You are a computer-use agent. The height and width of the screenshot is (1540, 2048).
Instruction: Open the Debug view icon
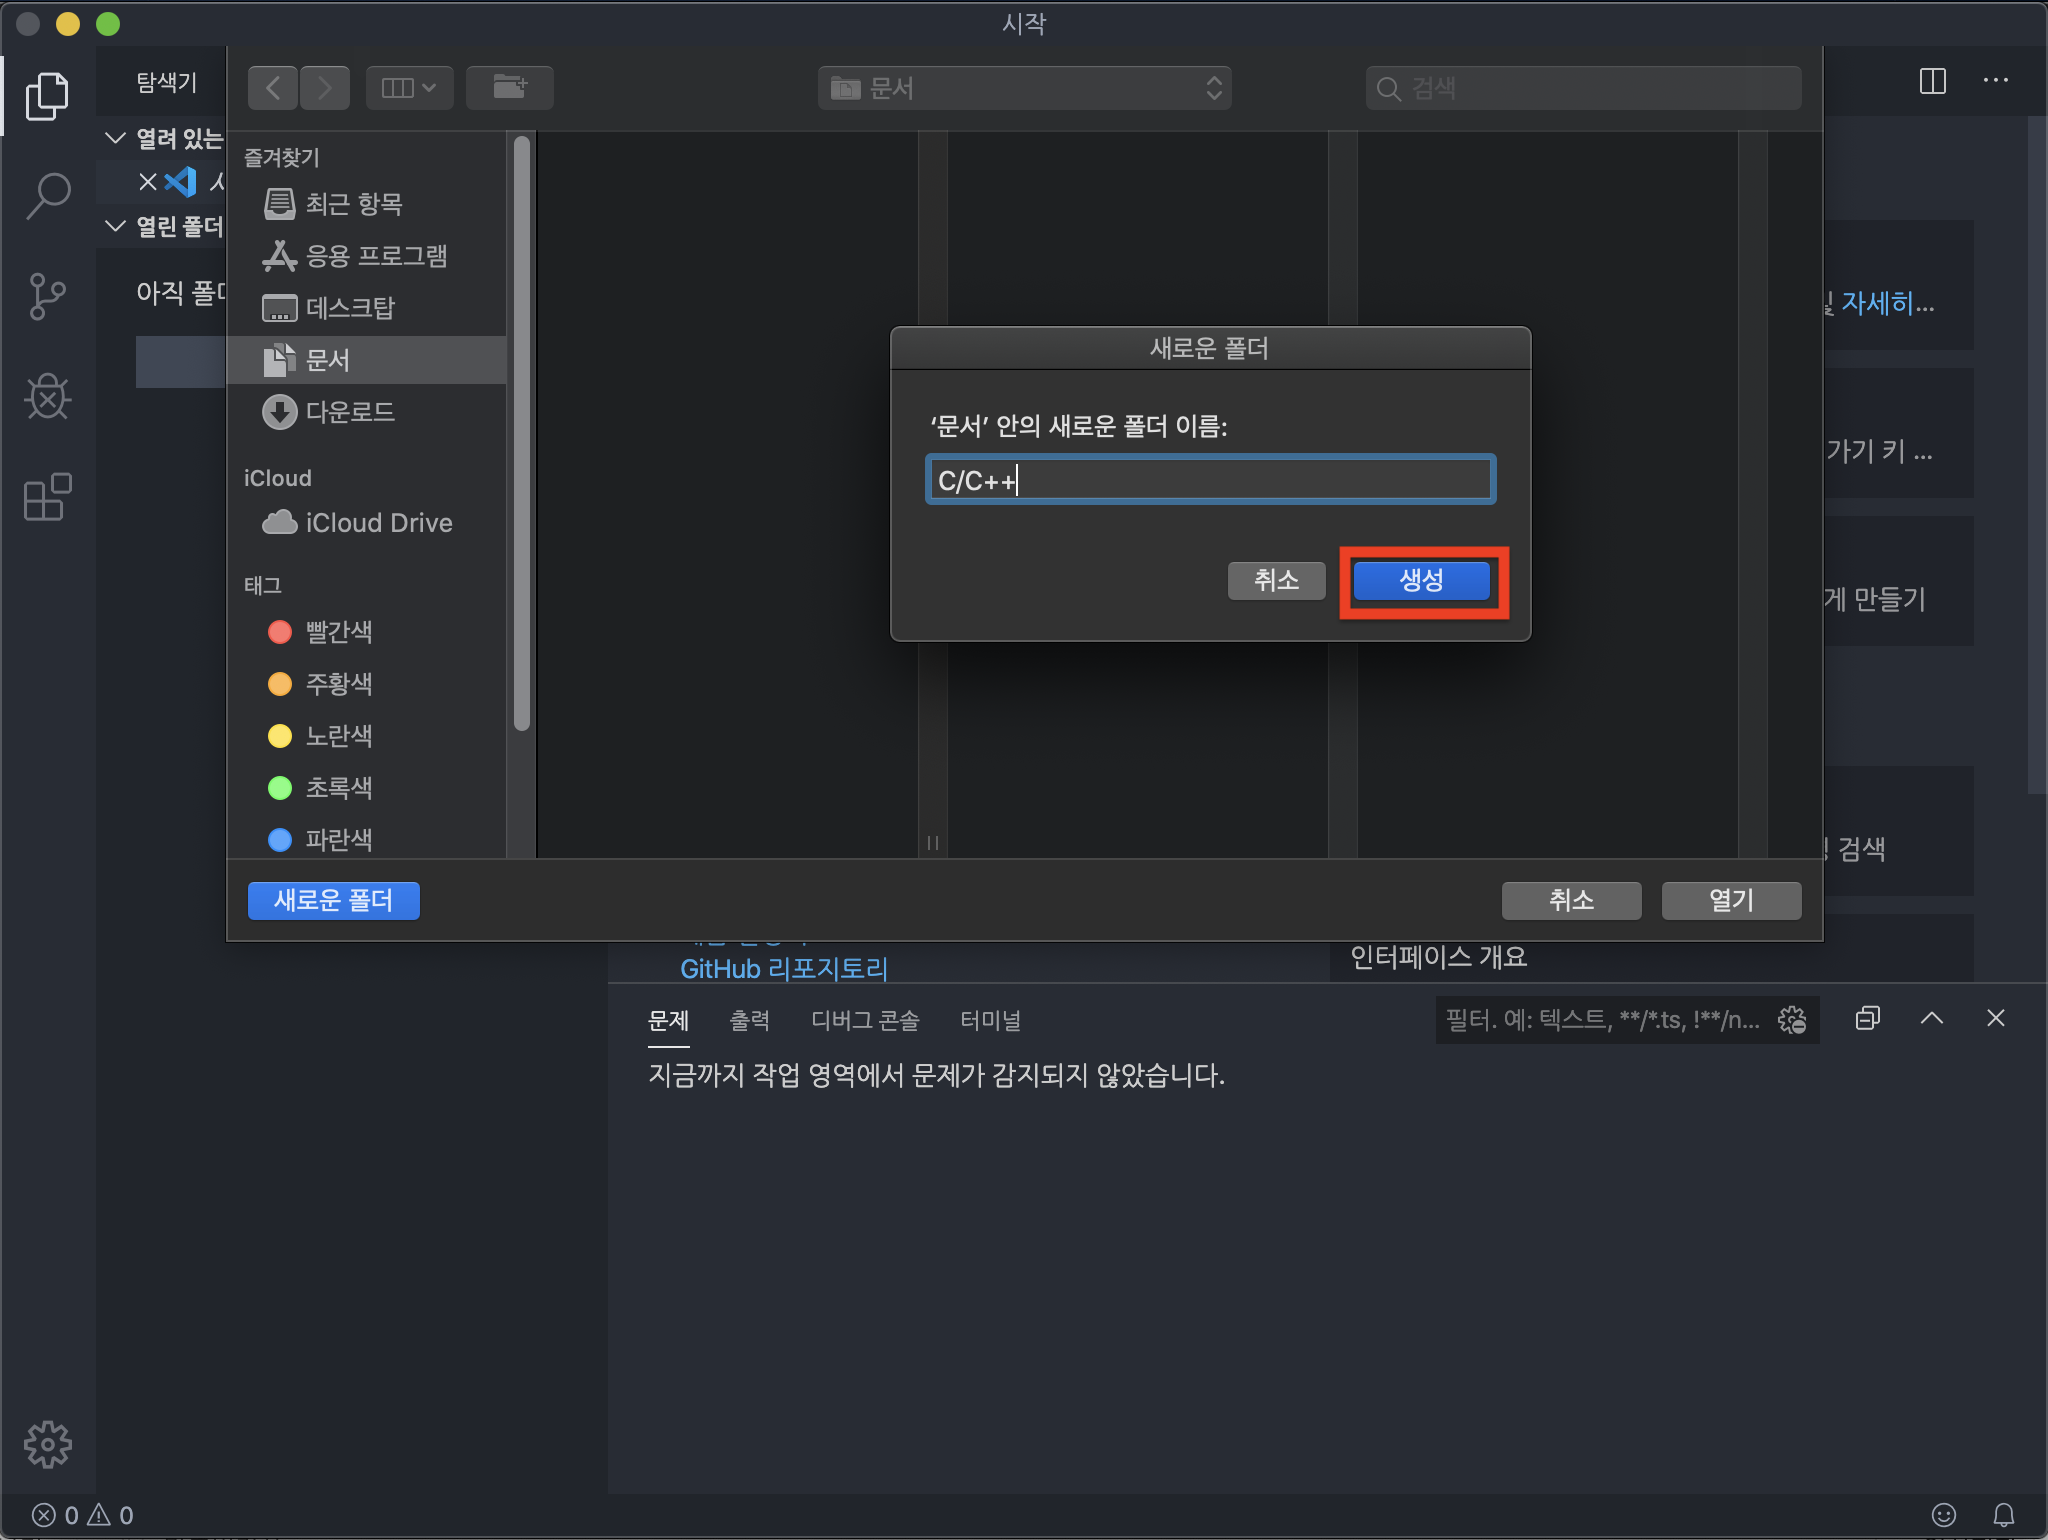[47, 397]
